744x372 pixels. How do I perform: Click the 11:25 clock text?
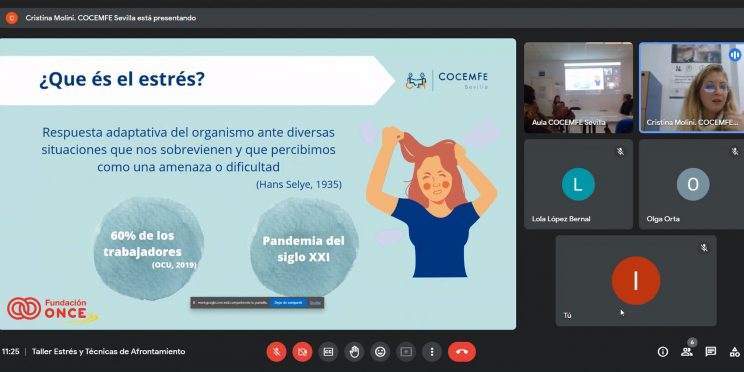point(10,352)
